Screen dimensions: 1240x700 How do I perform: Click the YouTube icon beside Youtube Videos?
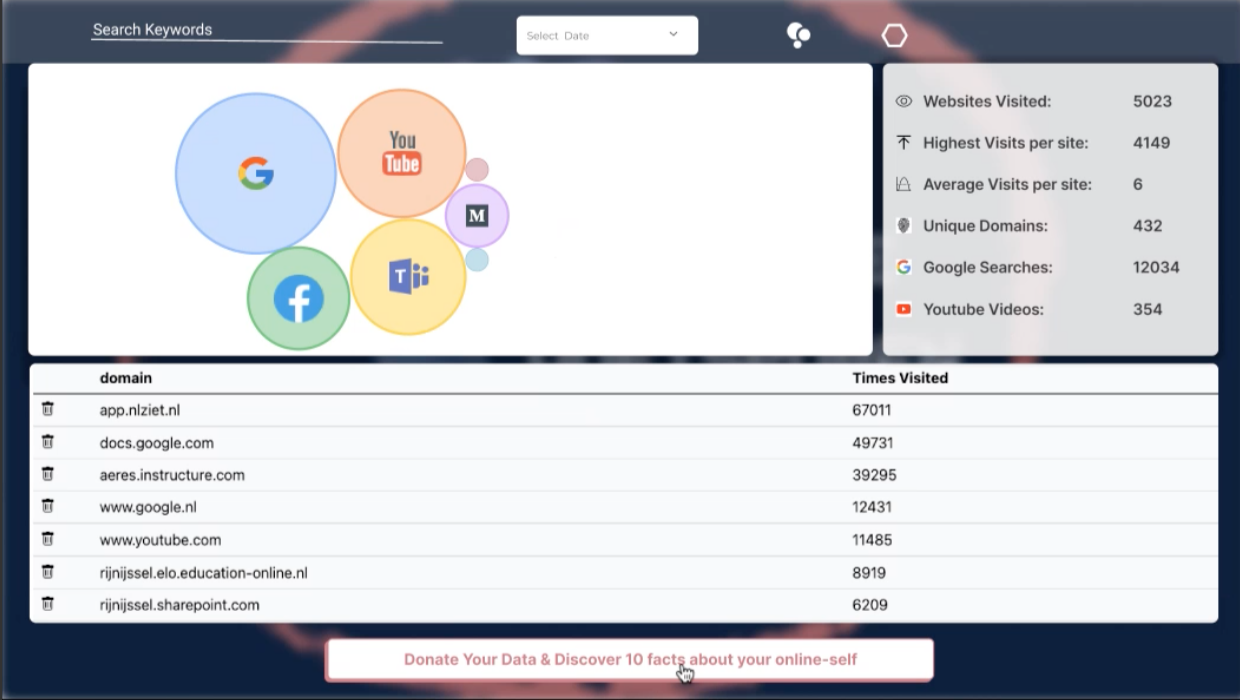pyautogui.click(x=904, y=309)
